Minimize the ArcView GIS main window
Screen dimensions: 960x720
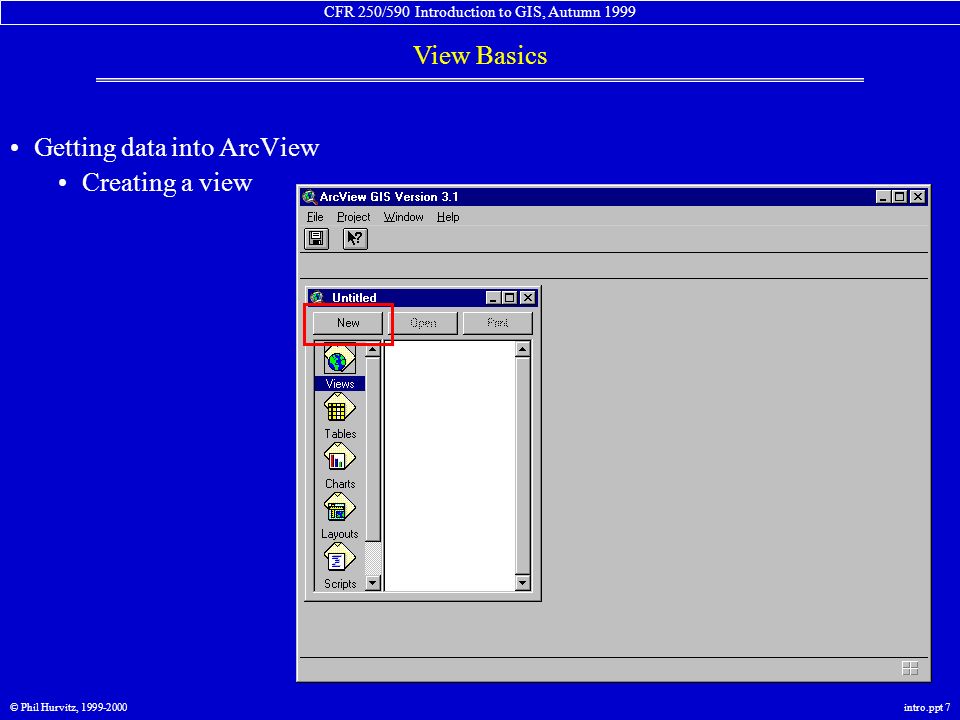883,197
